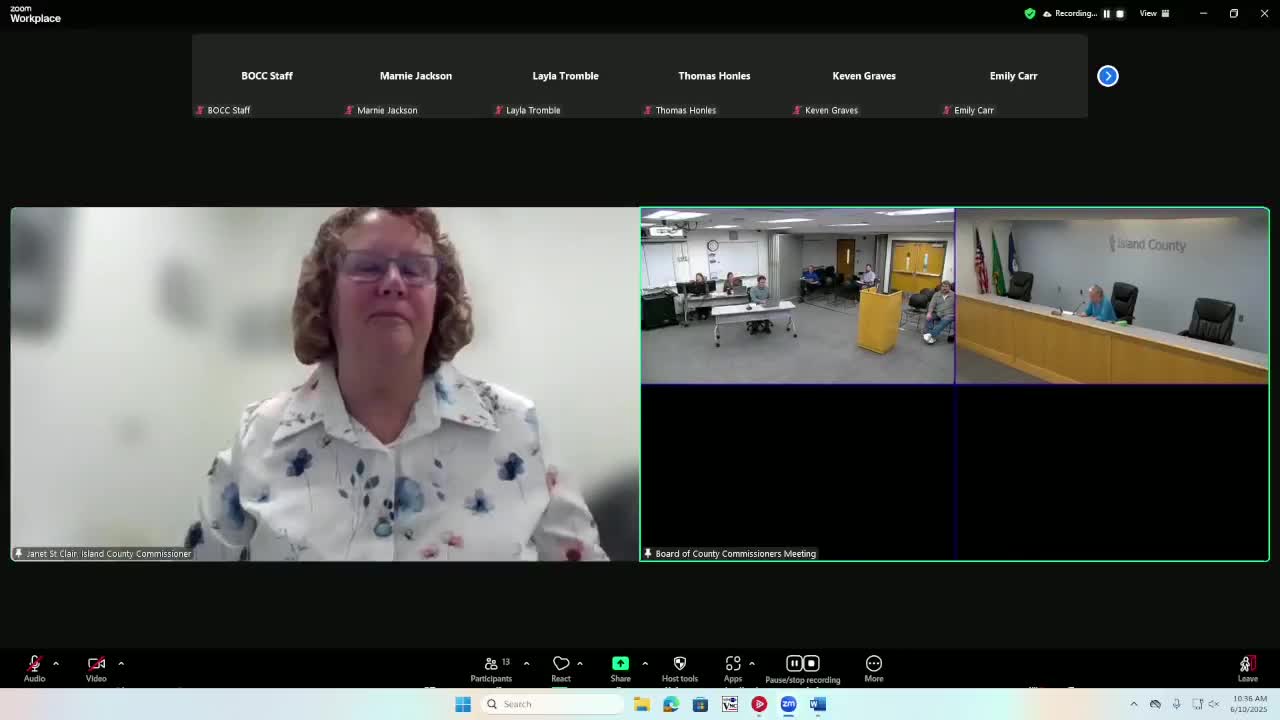Open the blue calendar taskbar app
Image resolution: width=1280 pixels, height=720 pixels.
700,704
